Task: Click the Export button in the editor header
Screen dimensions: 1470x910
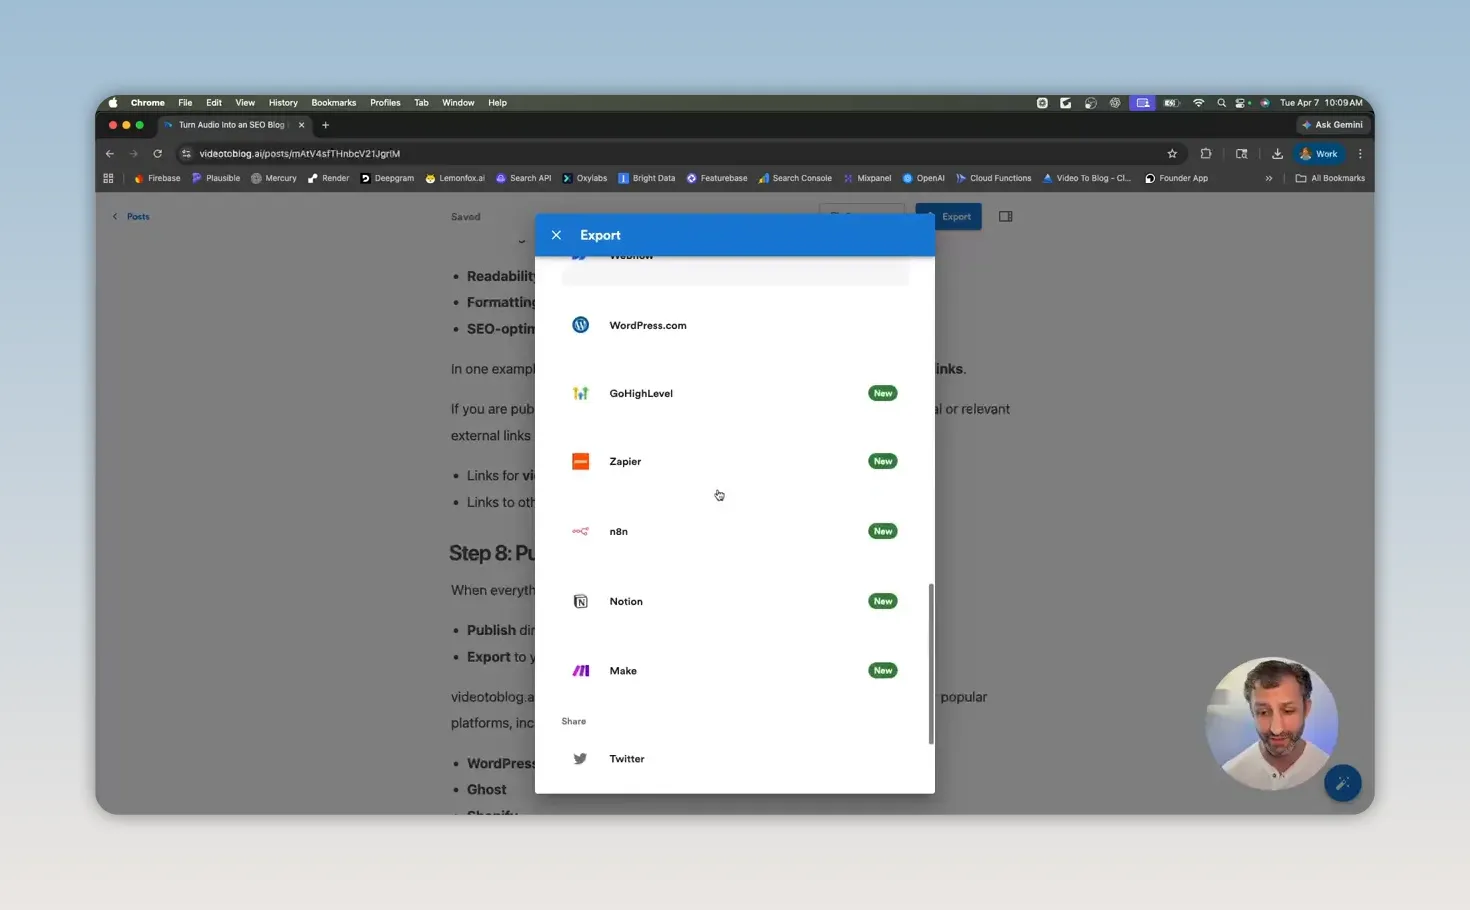Action: [948, 216]
